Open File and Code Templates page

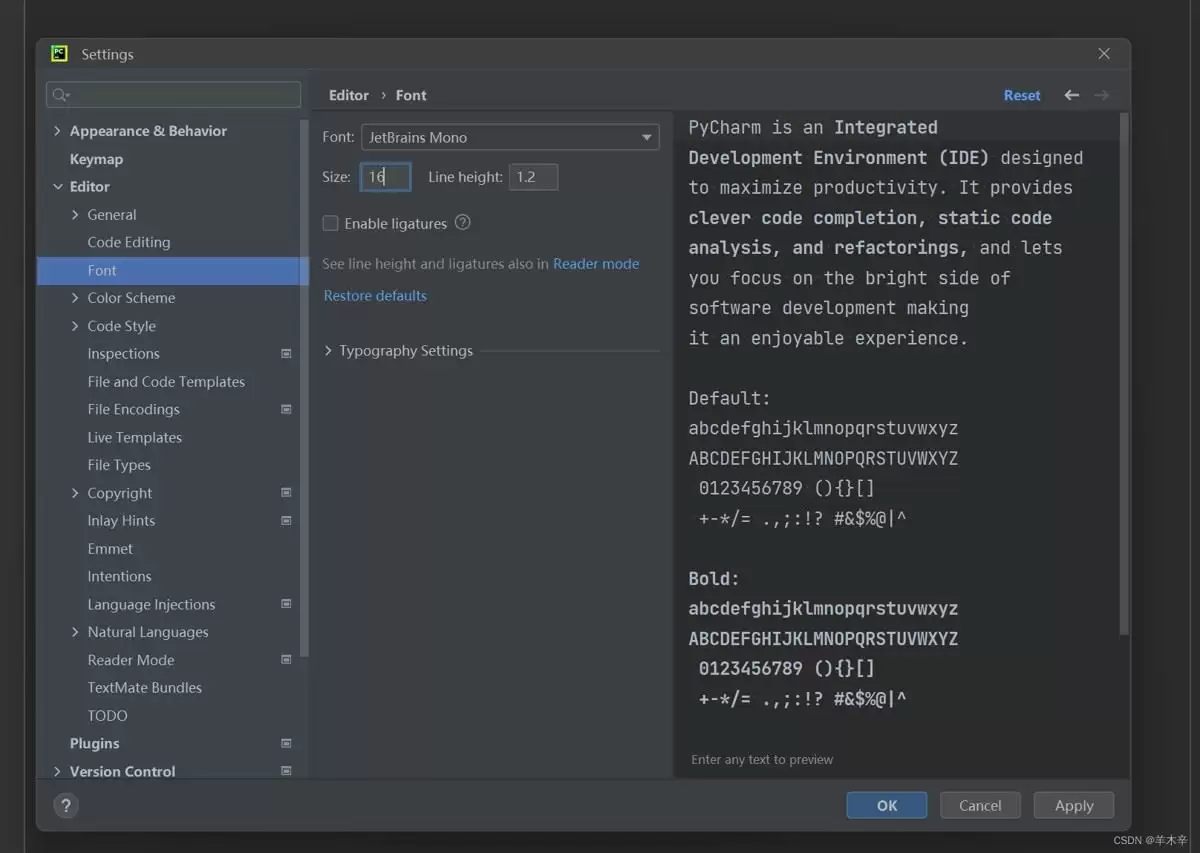pyautogui.click(x=166, y=382)
